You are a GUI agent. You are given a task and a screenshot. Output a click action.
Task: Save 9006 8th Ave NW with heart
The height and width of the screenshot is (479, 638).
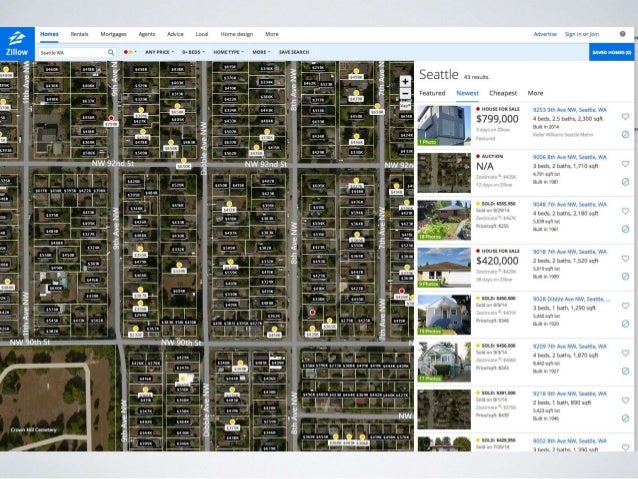click(625, 164)
